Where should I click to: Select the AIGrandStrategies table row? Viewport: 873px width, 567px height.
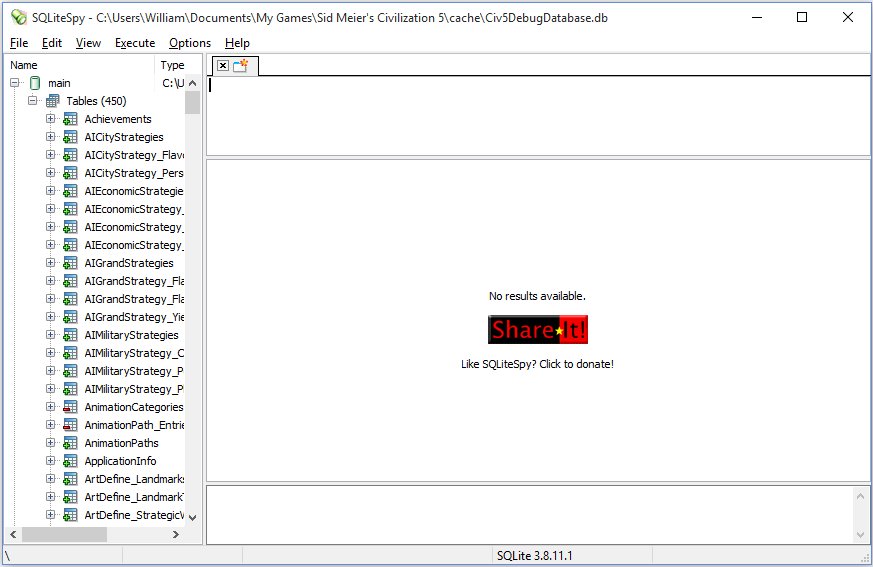click(x=129, y=263)
